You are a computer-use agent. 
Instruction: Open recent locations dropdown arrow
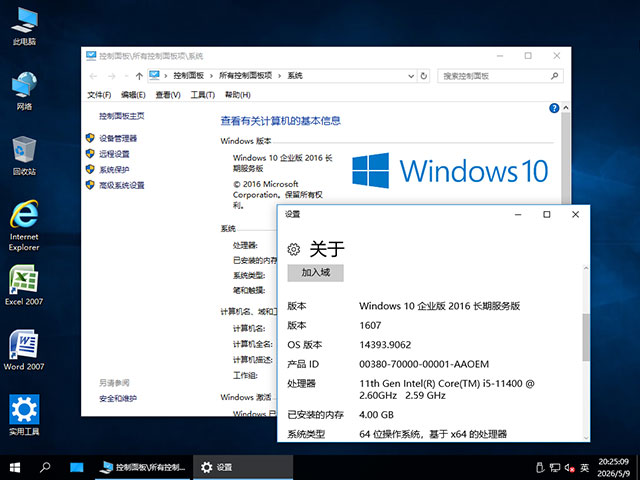click(x=126, y=76)
